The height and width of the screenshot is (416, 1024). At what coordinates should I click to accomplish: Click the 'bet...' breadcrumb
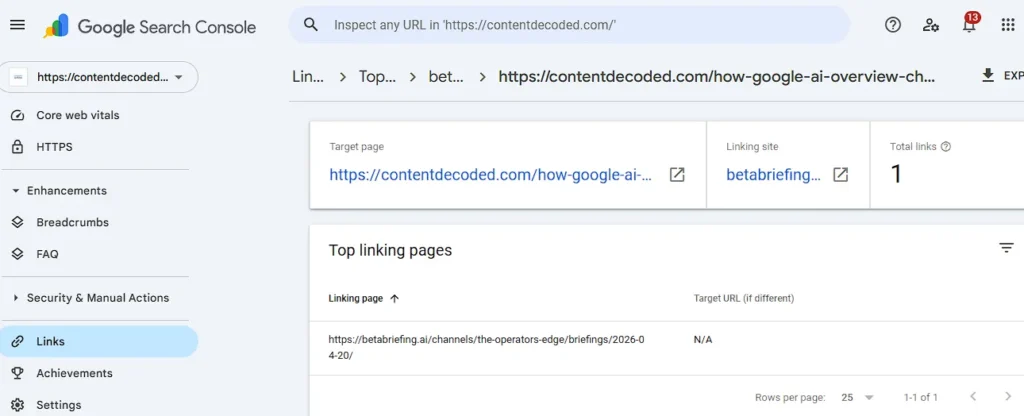pyautogui.click(x=446, y=76)
